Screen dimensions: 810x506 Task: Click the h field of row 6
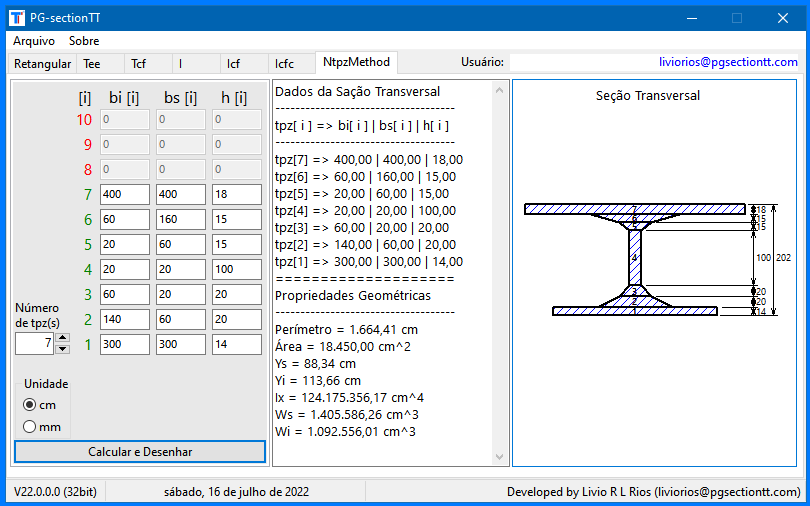[237, 219]
